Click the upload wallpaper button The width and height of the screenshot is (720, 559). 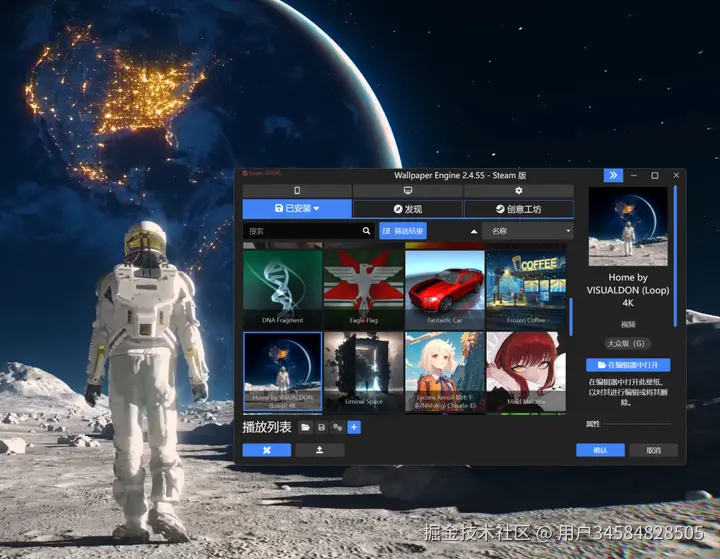pos(320,450)
